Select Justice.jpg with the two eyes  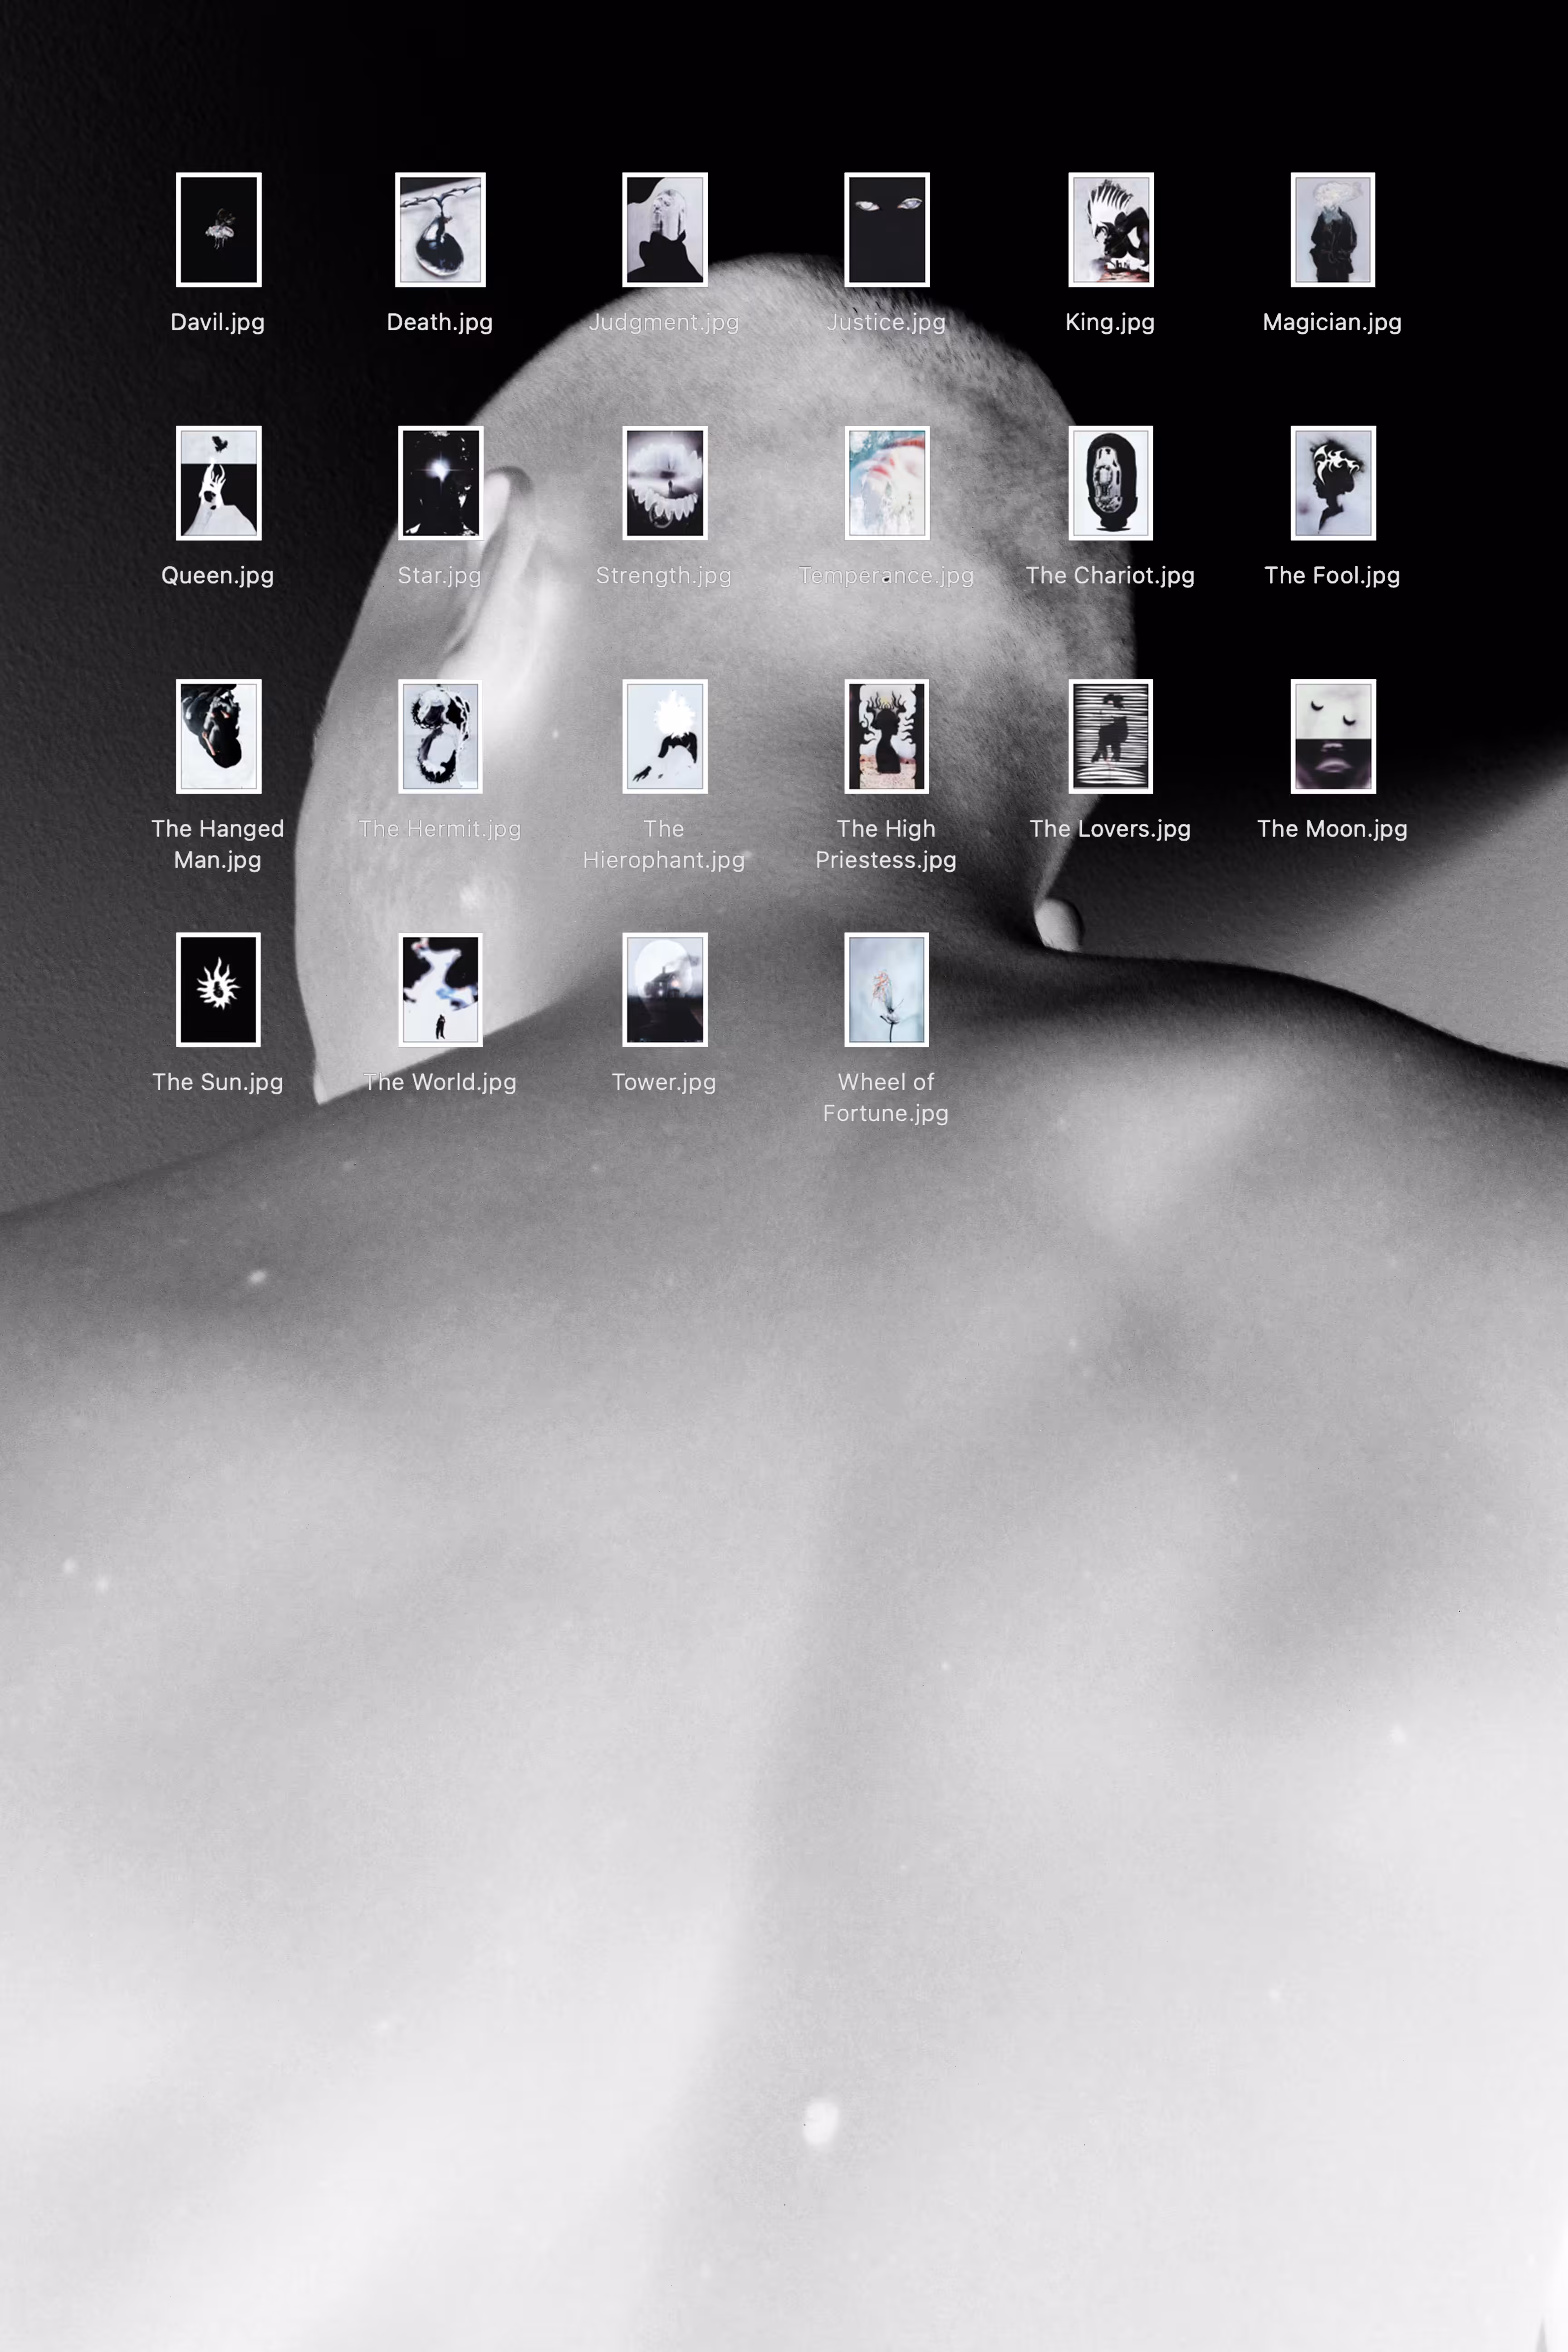coord(886,230)
